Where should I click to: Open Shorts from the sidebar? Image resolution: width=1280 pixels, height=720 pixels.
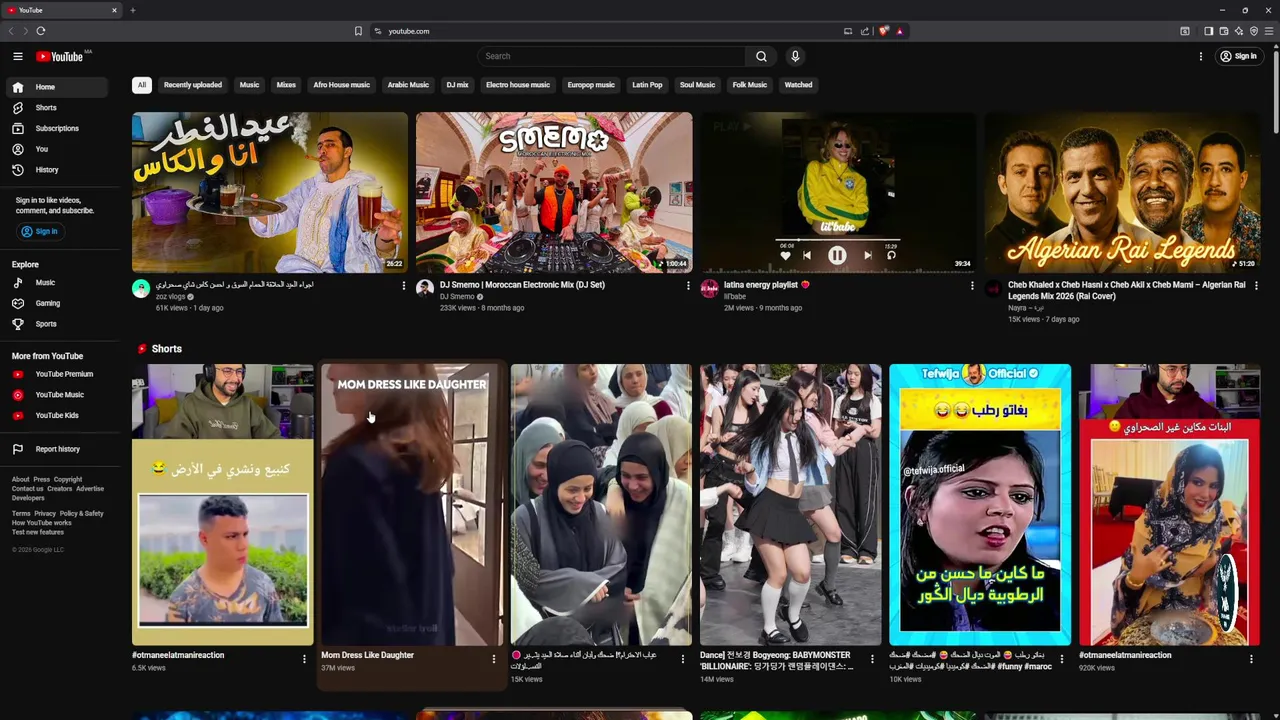coord(56,108)
